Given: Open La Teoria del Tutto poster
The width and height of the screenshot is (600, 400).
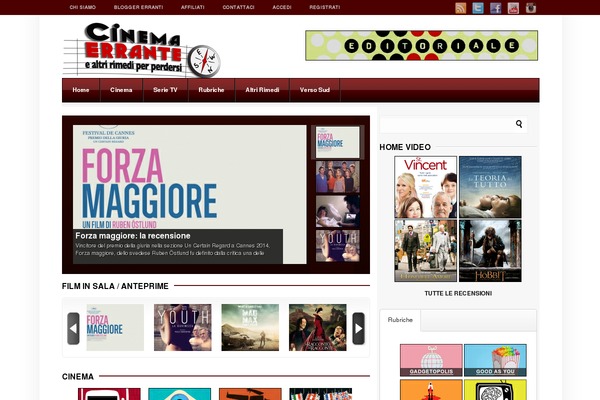Looking at the screenshot, I should (490, 187).
